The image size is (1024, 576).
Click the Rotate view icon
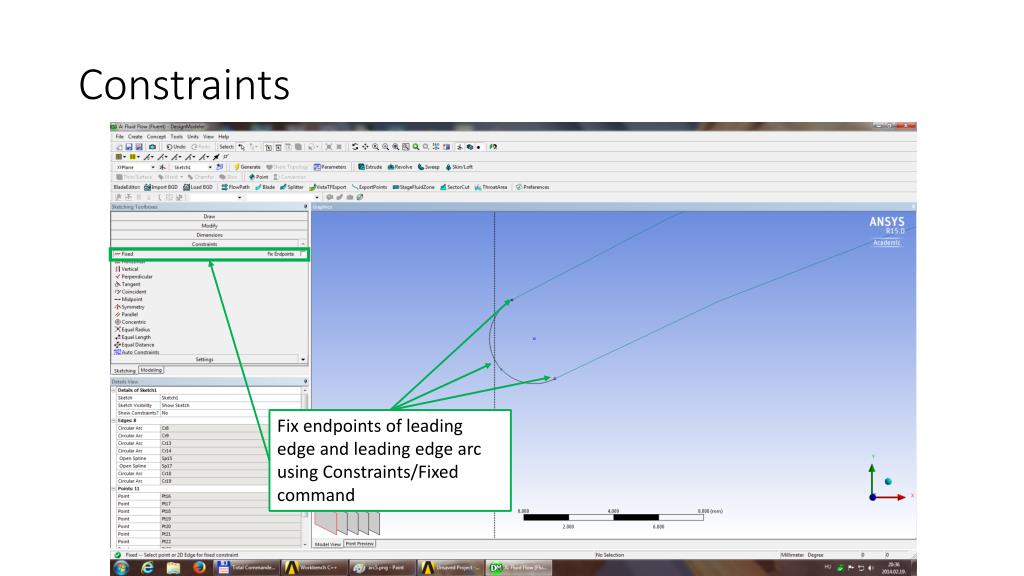355,147
